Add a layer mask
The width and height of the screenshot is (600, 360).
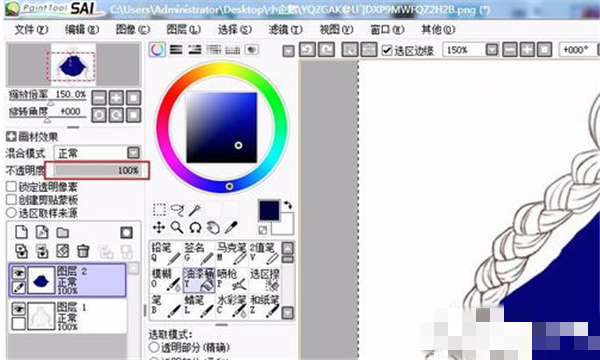coord(126,232)
